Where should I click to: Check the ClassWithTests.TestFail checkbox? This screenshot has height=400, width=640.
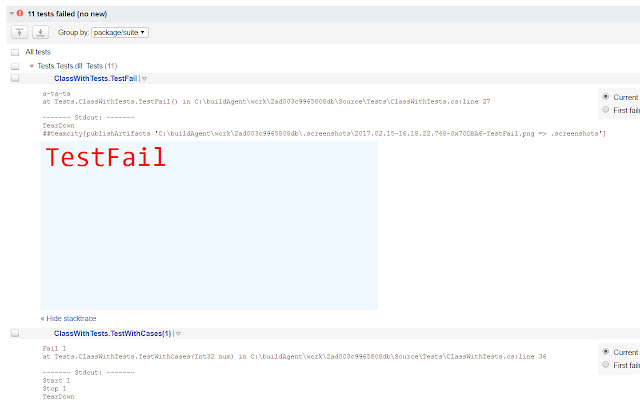(x=15, y=78)
